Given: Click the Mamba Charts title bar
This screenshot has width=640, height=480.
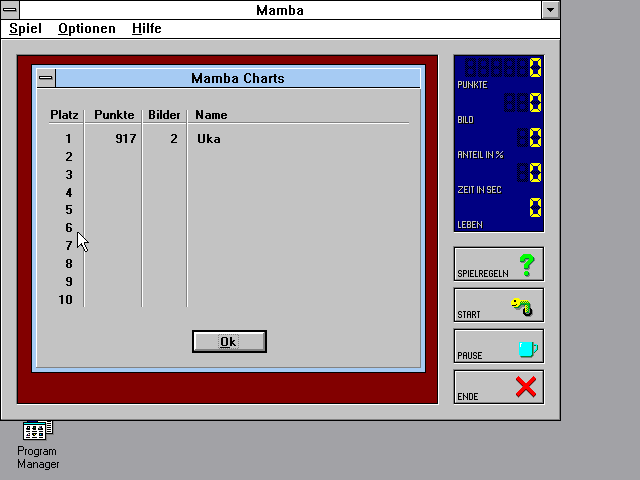Looking at the screenshot, I should [238, 78].
